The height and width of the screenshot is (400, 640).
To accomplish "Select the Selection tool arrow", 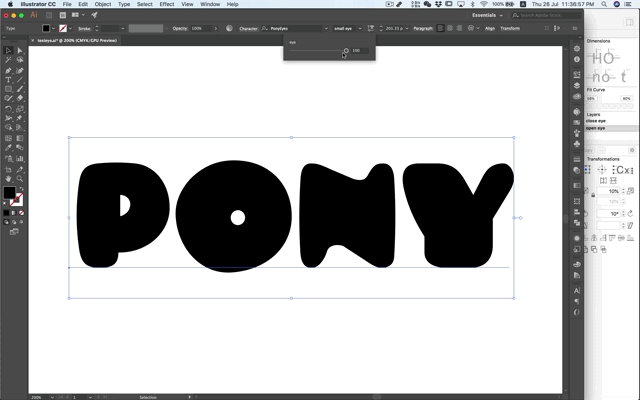I will pos(8,51).
